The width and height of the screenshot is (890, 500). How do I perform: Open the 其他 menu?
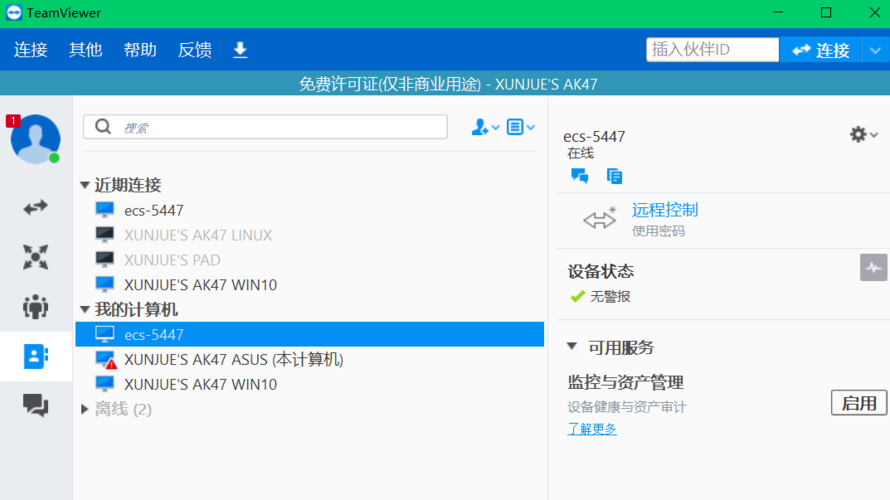pos(85,50)
